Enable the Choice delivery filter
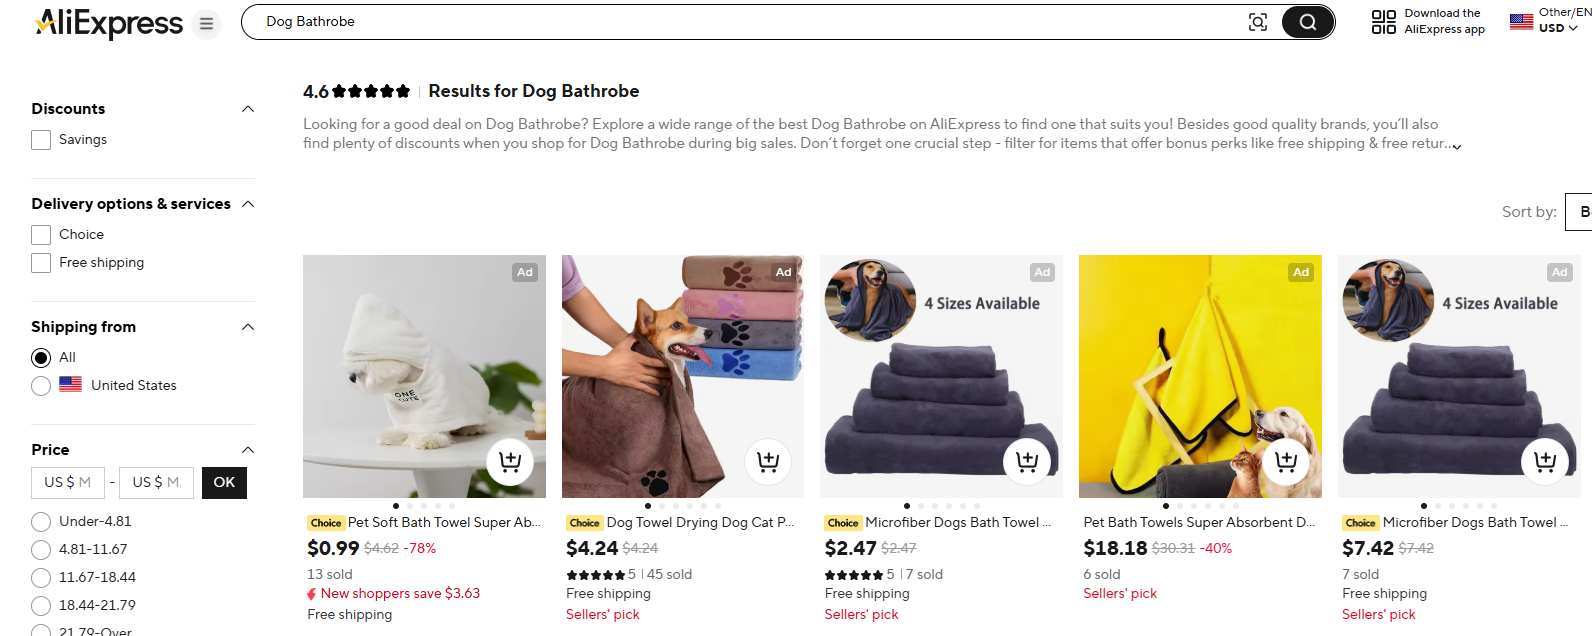 [40, 234]
